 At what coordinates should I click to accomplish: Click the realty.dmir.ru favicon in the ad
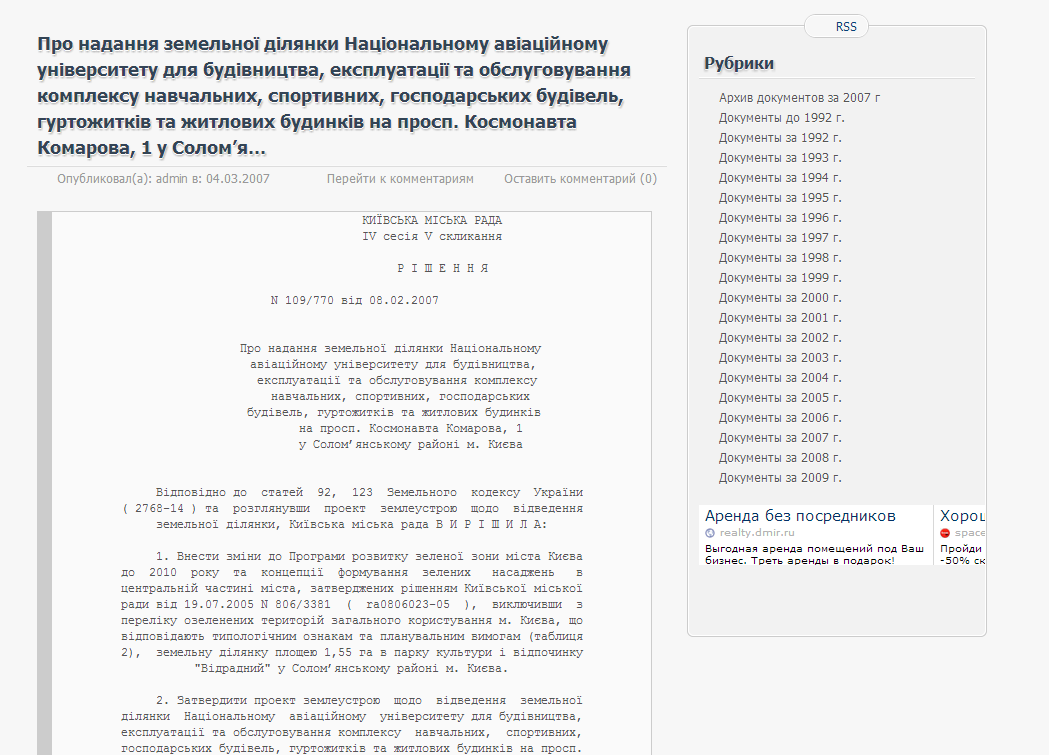click(710, 533)
